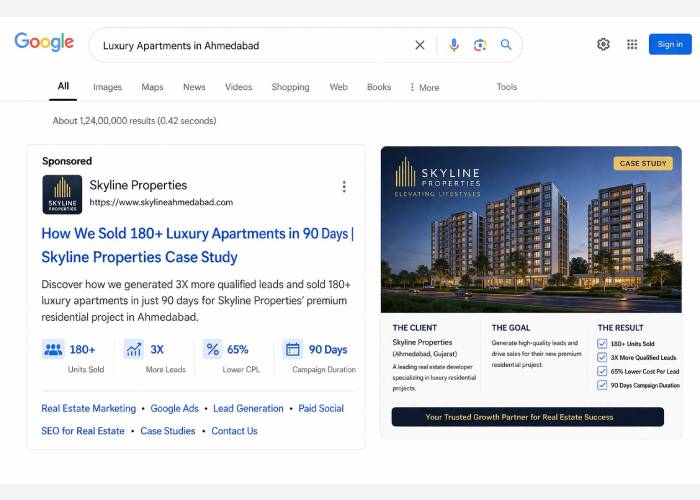The width and height of the screenshot is (700, 500).
Task: Click the 3X More Qualified Leads checkbox
Action: (602, 357)
